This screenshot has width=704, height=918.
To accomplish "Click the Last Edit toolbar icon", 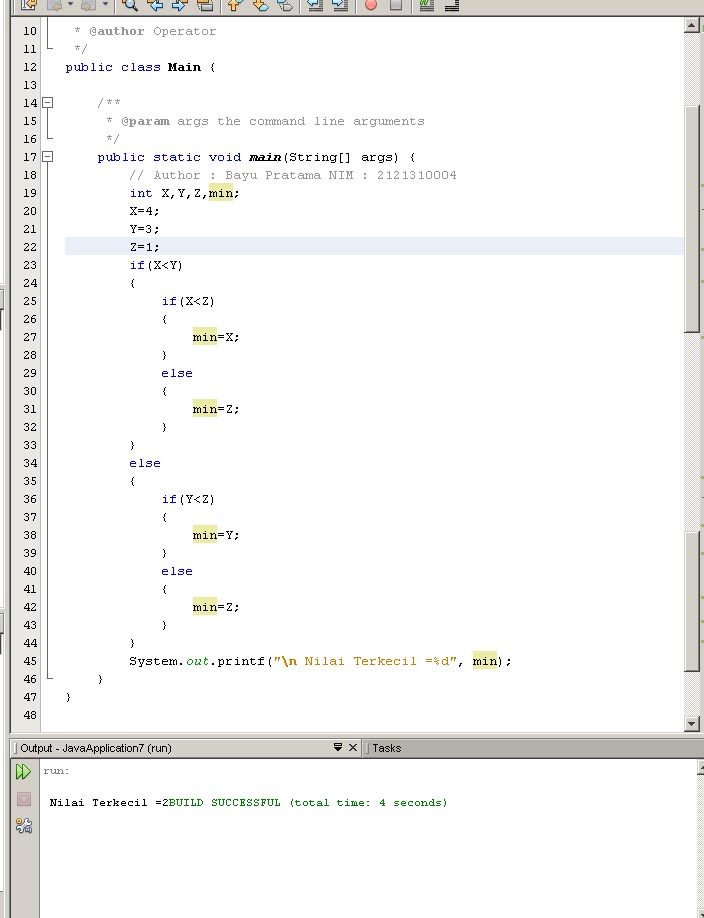I will click(x=28, y=5).
